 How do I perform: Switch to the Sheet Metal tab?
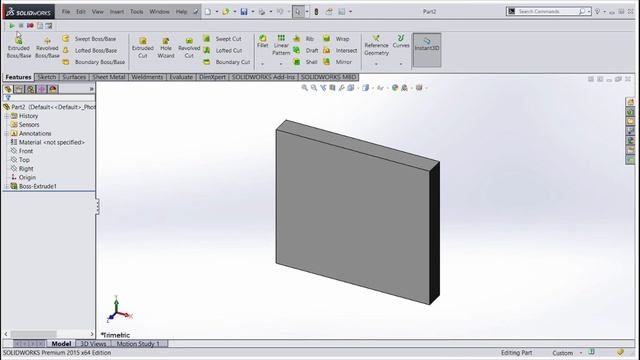[109, 77]
